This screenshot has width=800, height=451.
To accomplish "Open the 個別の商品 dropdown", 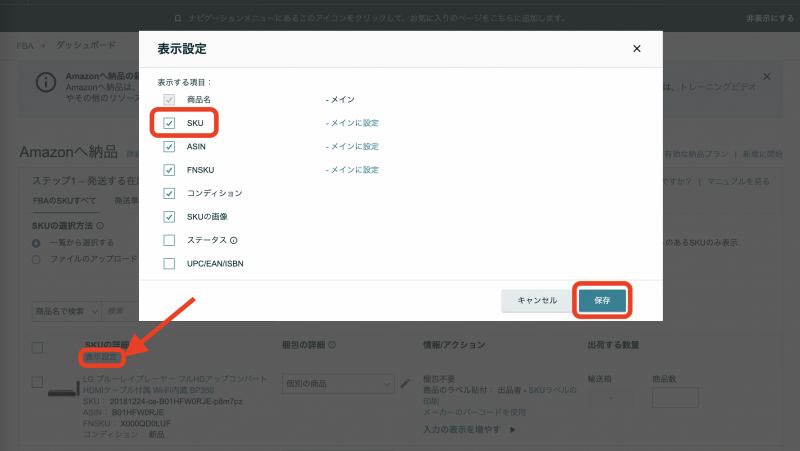I will pos(338,384).
